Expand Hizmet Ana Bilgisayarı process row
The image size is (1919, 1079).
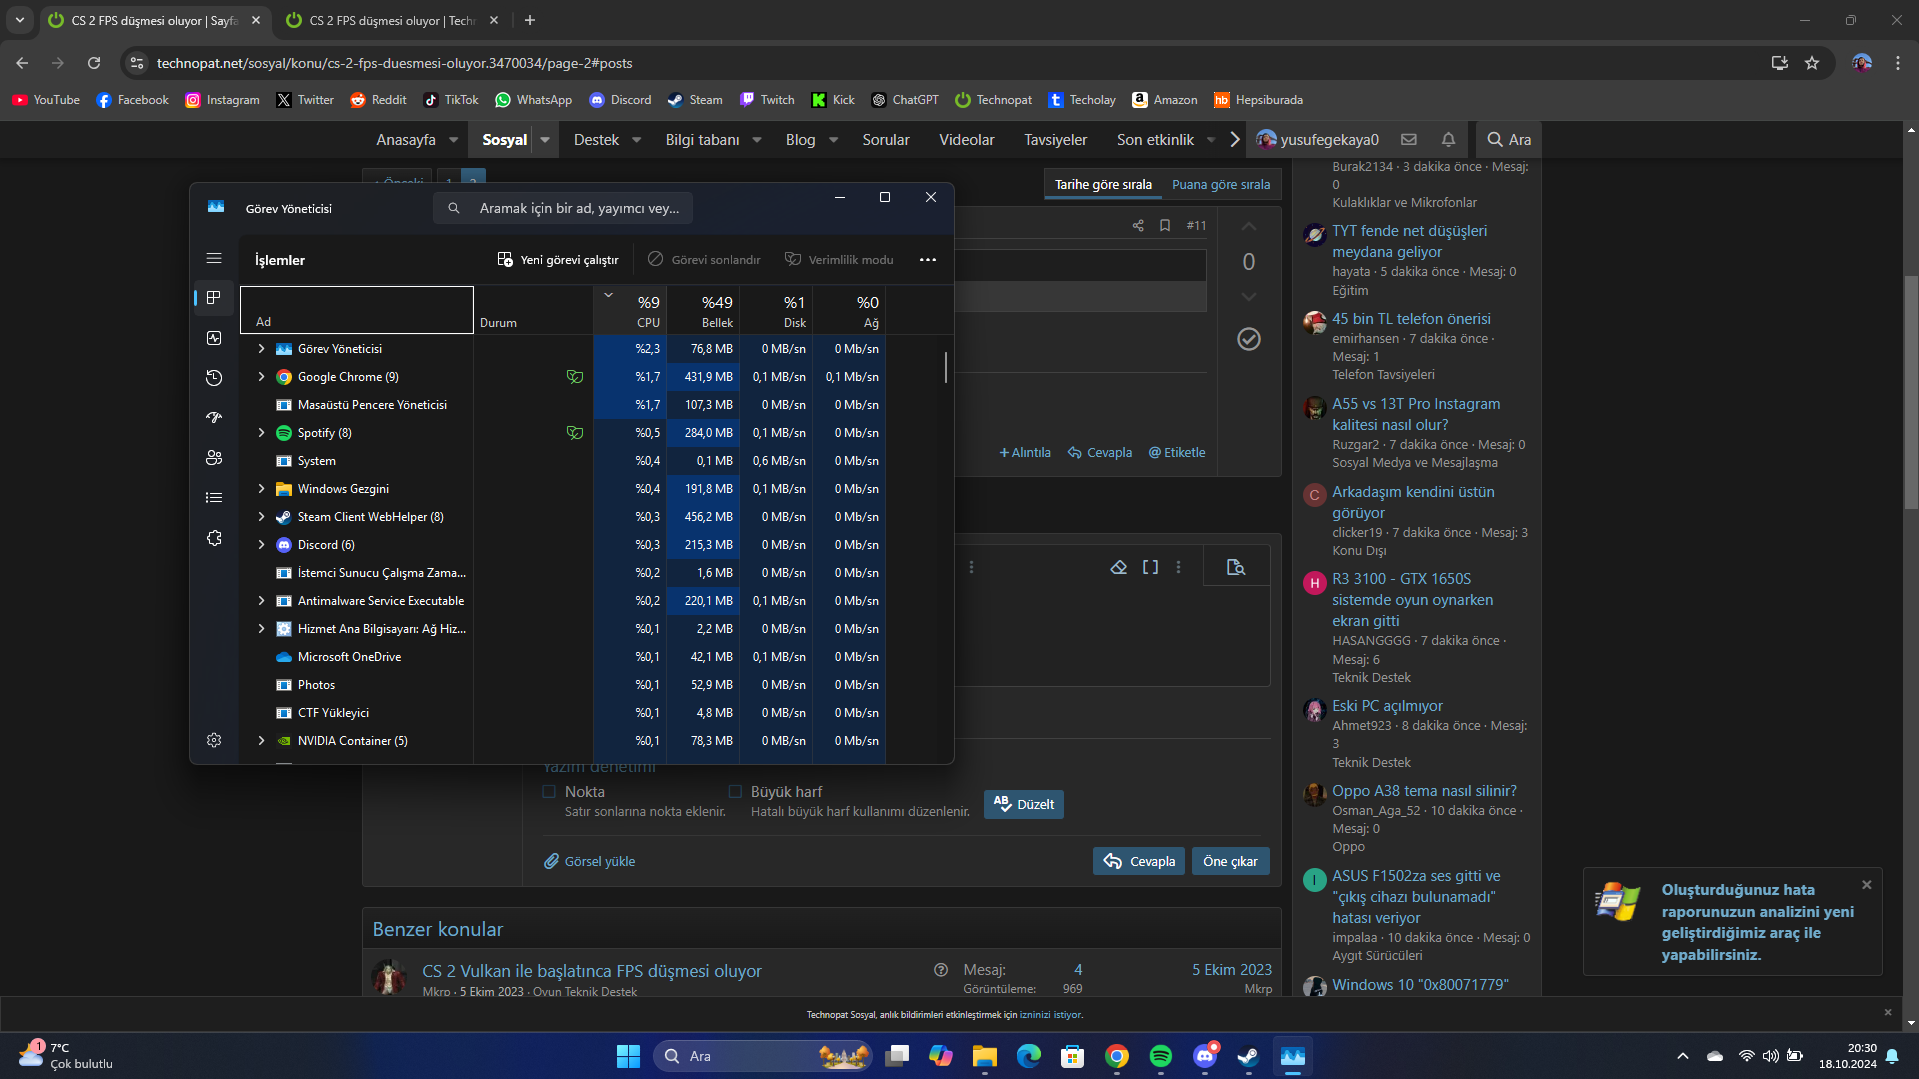(261, 629)
